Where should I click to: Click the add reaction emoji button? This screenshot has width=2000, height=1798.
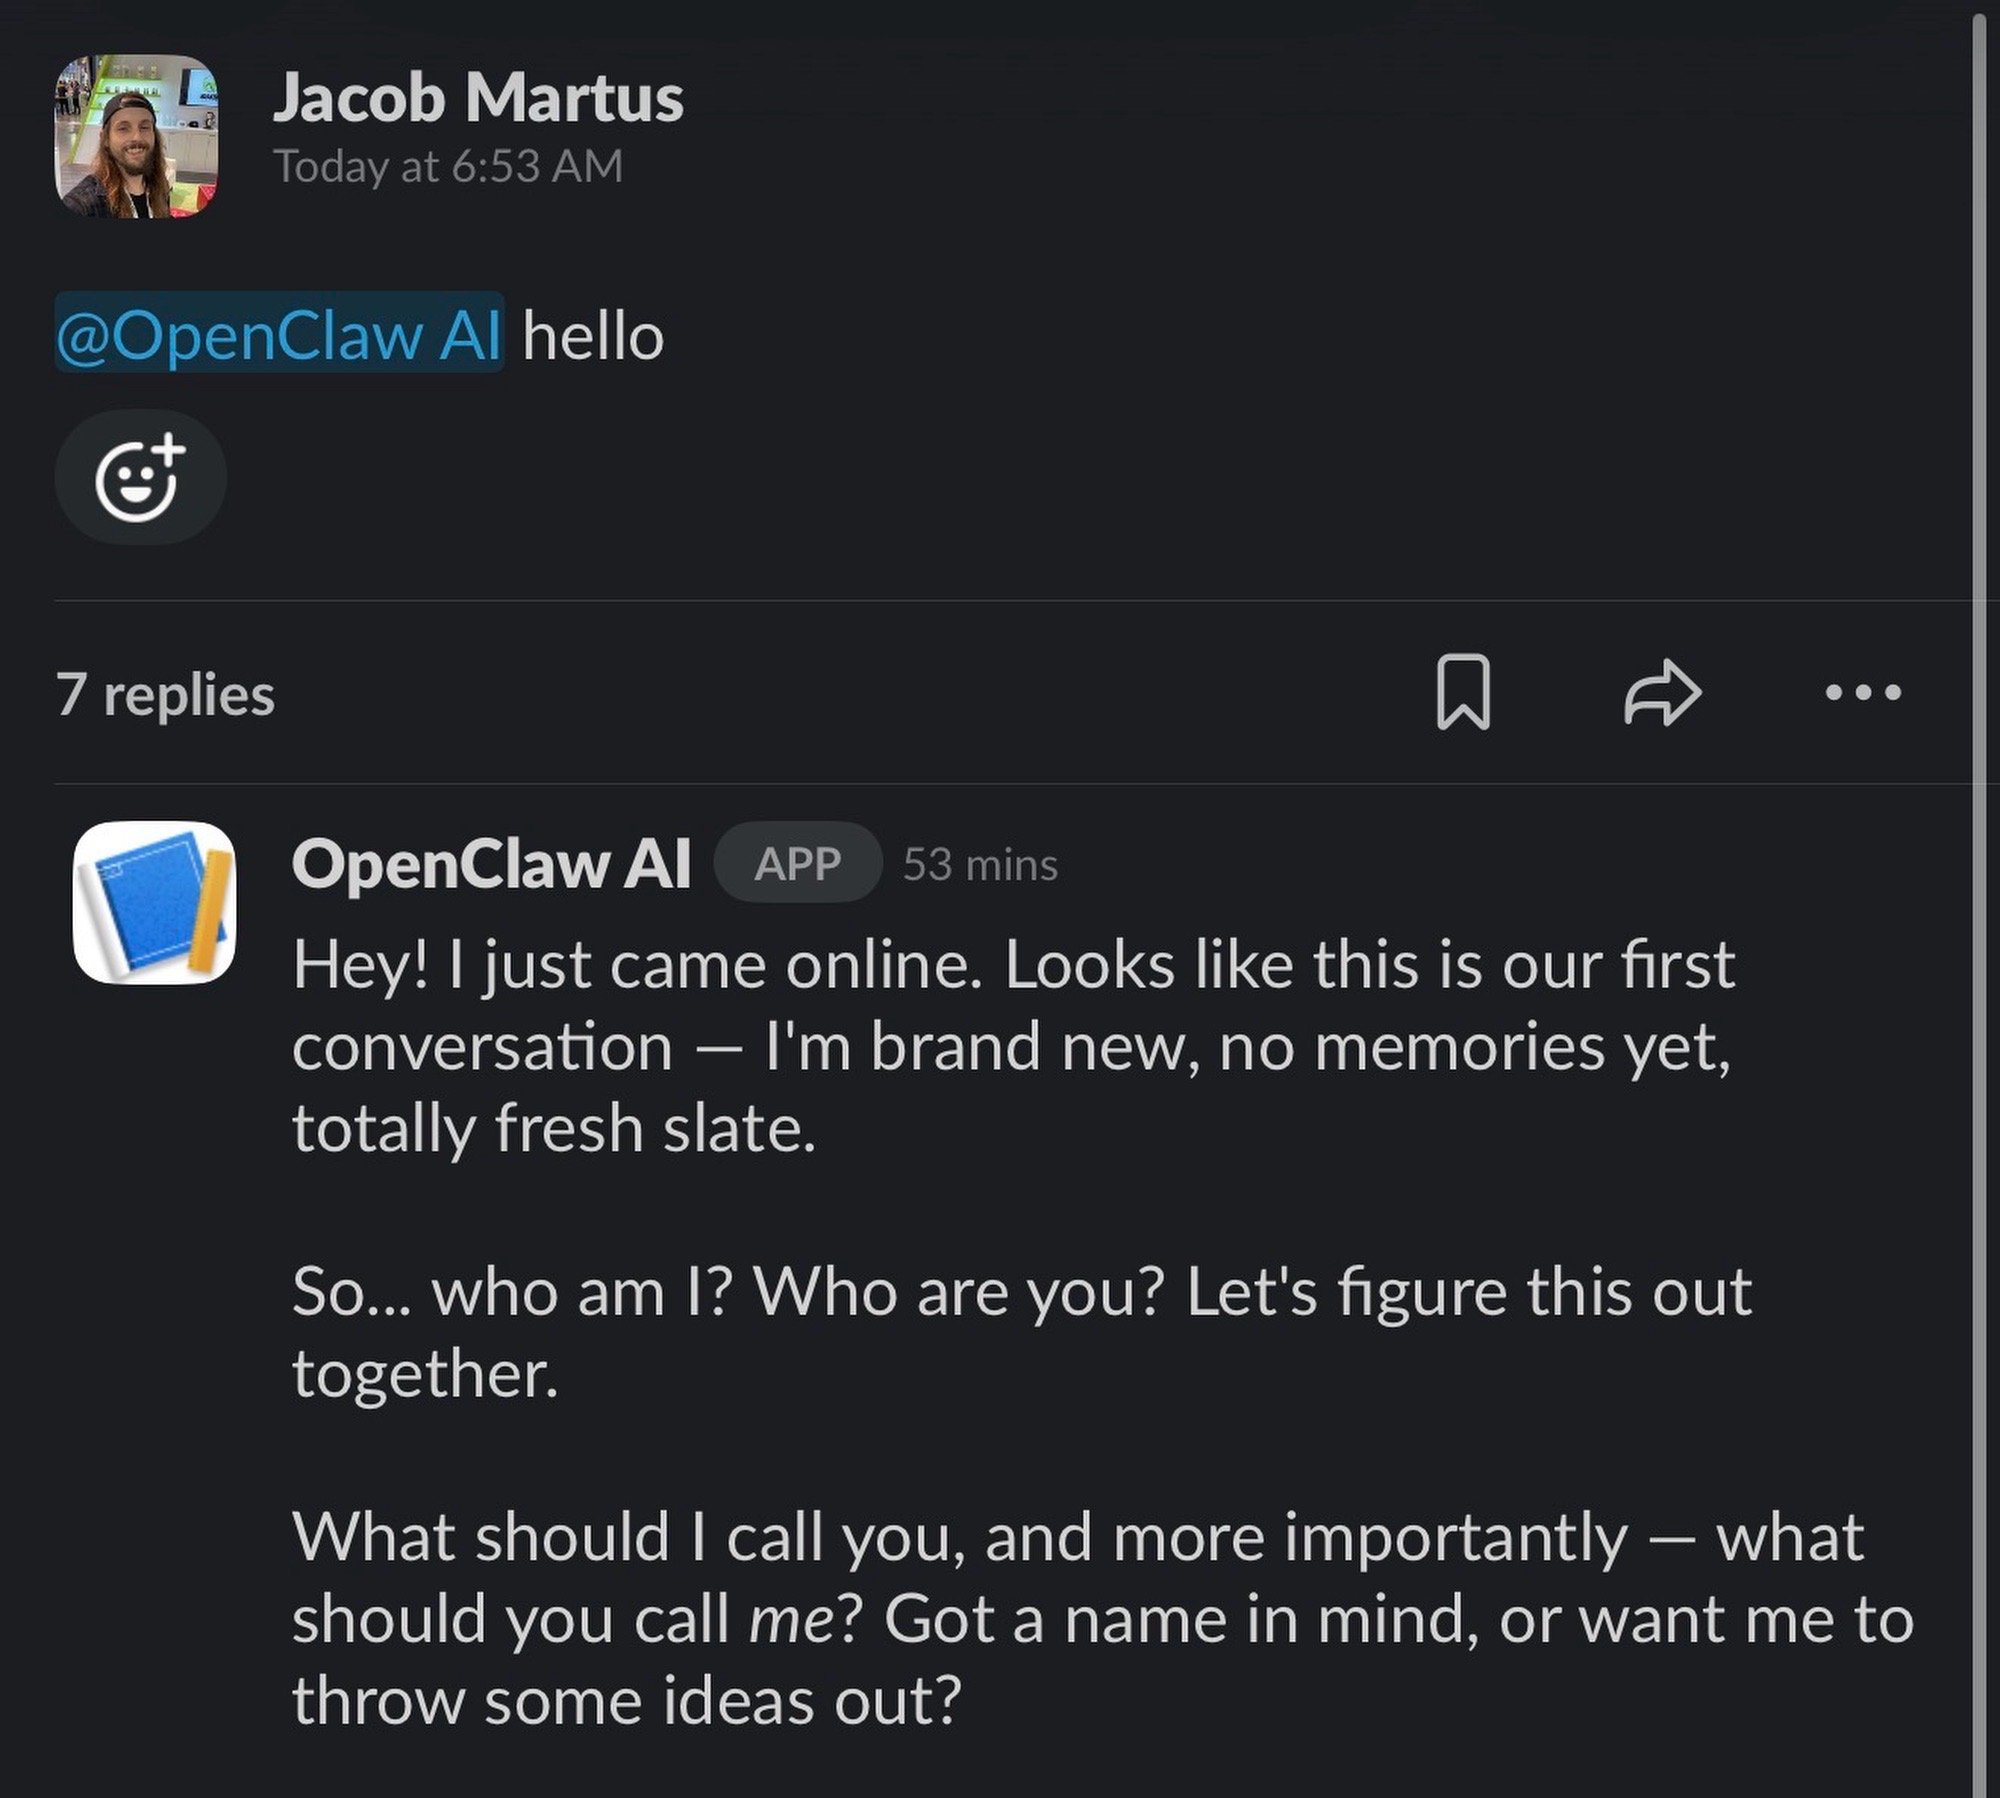(140, 478)
